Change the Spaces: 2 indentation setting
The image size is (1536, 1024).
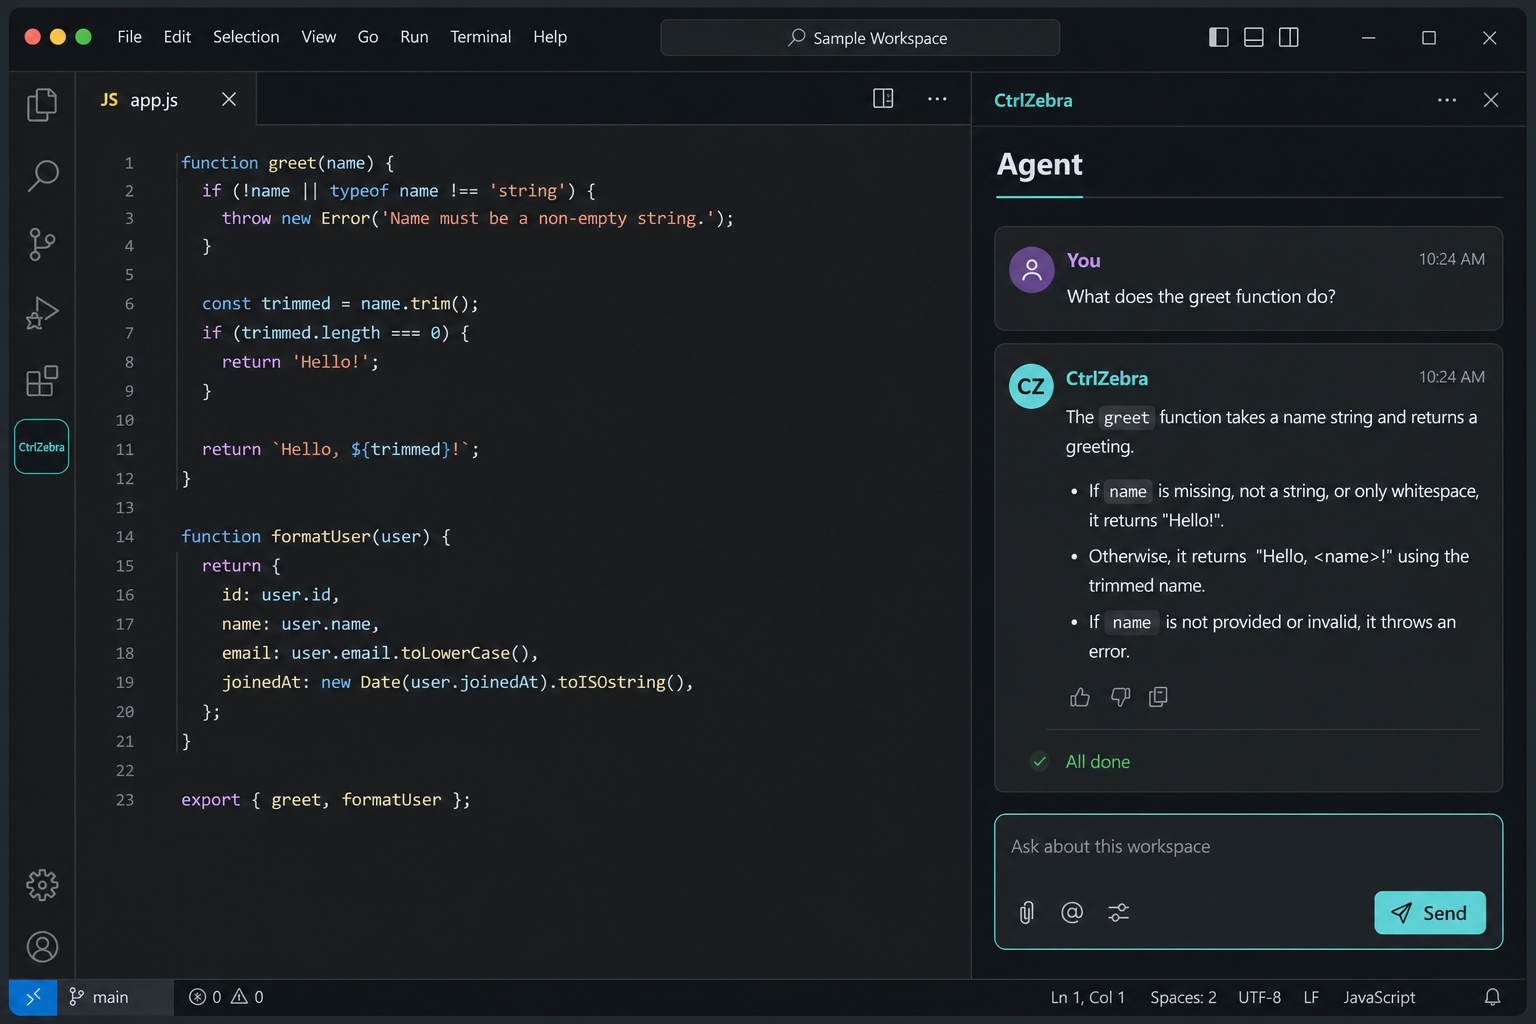1183,997
